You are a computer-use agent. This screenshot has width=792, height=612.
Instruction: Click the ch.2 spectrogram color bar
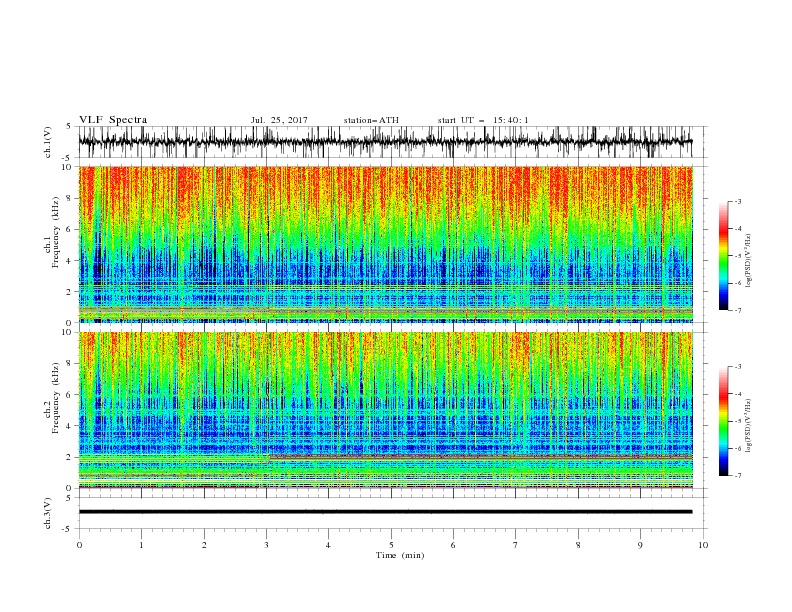pyautogui.click(x=724, y=421)
